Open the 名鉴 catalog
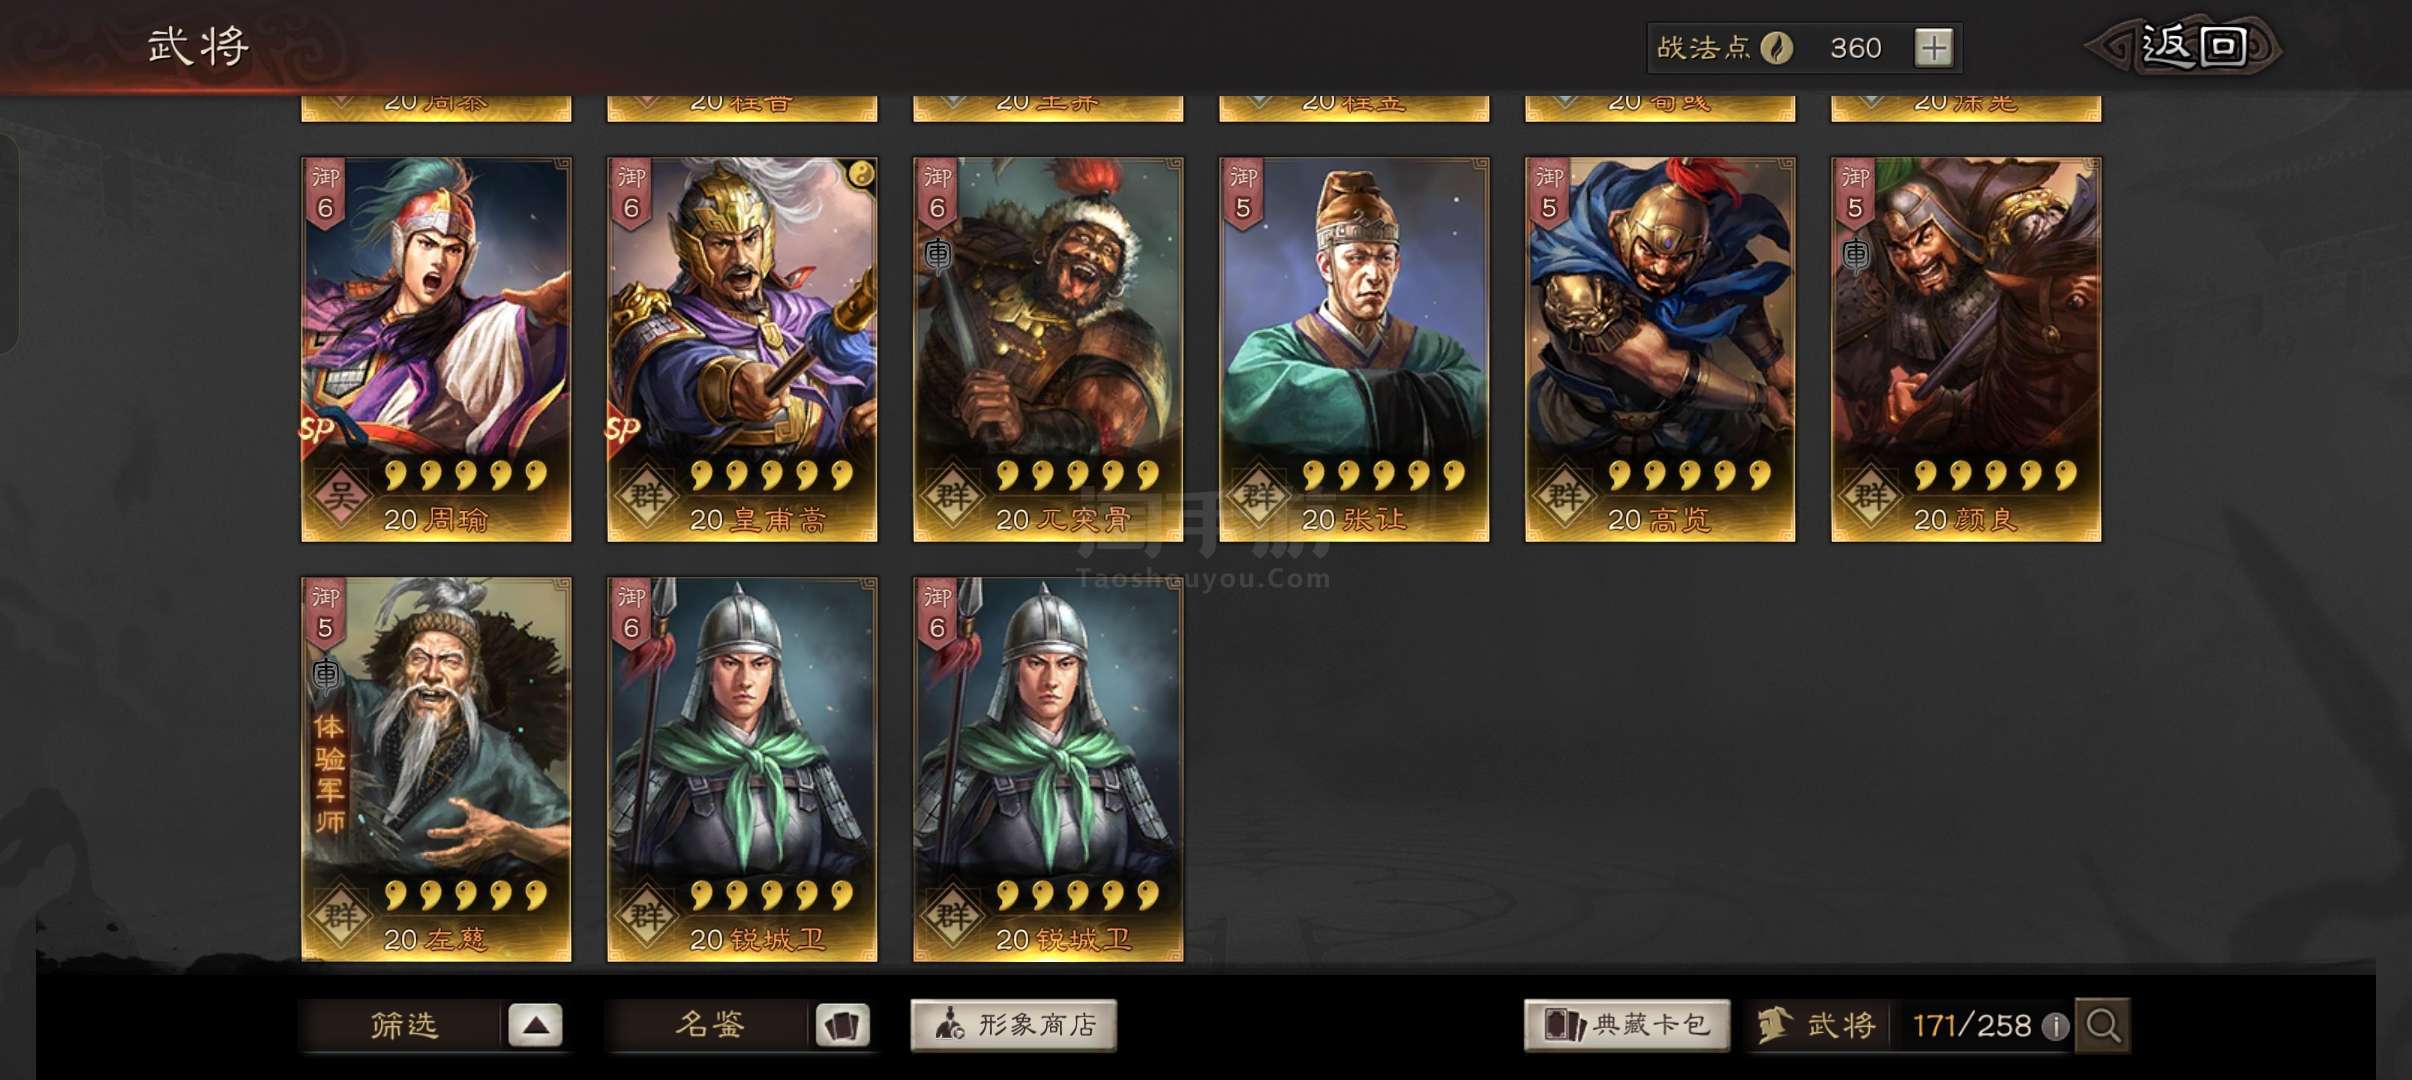 click(x=709, y=1025)
